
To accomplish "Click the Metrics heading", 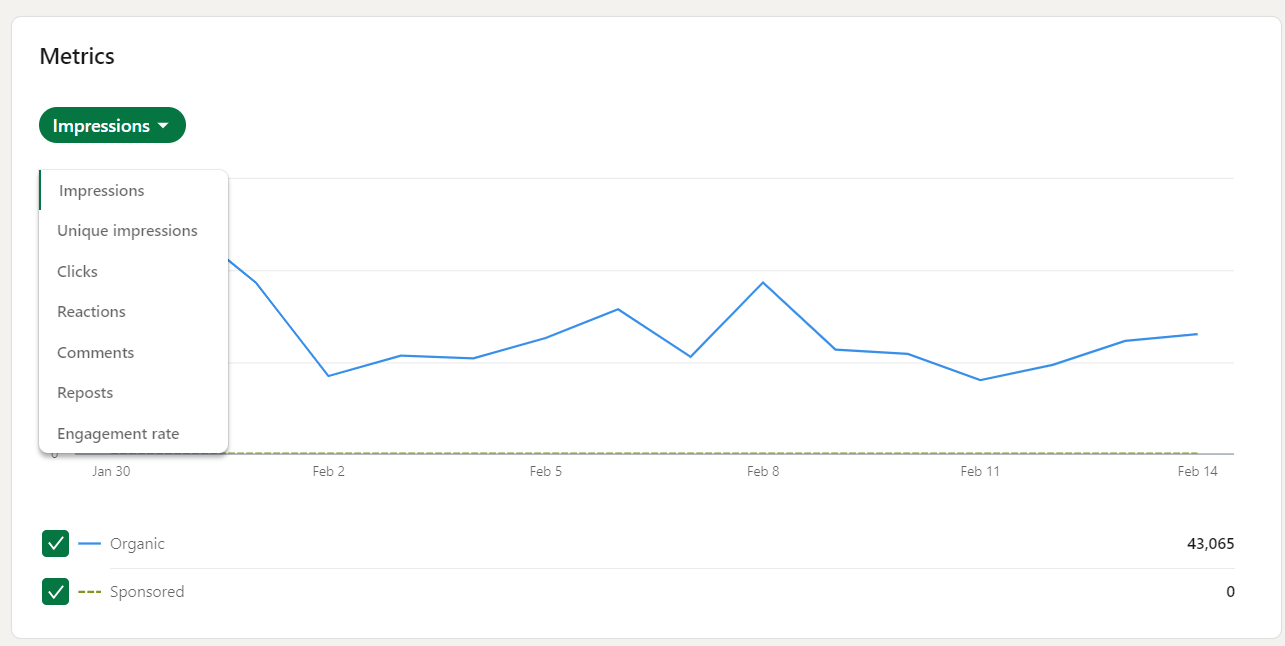I will click(x=77, y=57).
